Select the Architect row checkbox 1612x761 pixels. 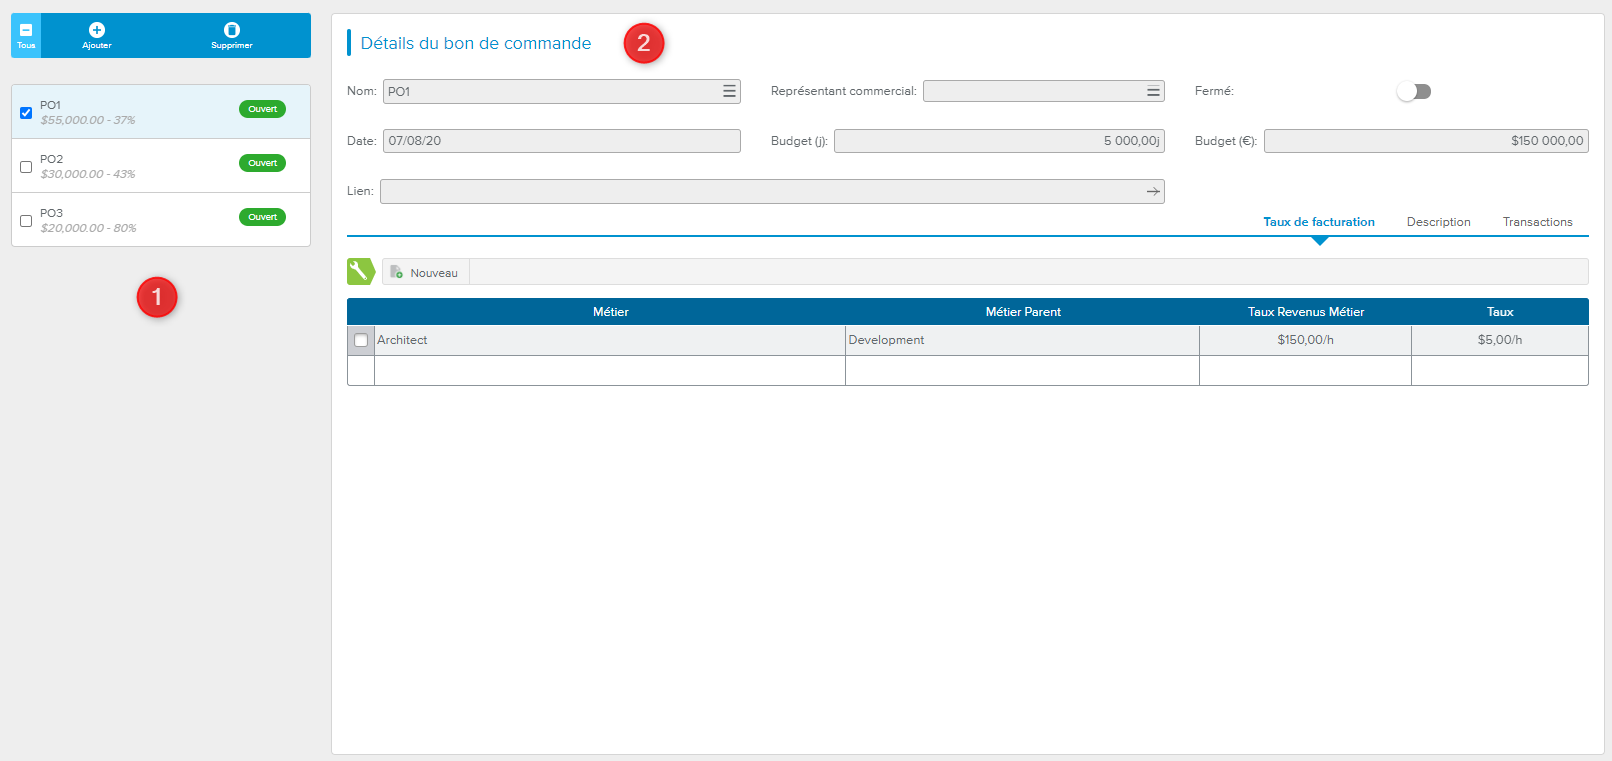(x=361, y=340)
